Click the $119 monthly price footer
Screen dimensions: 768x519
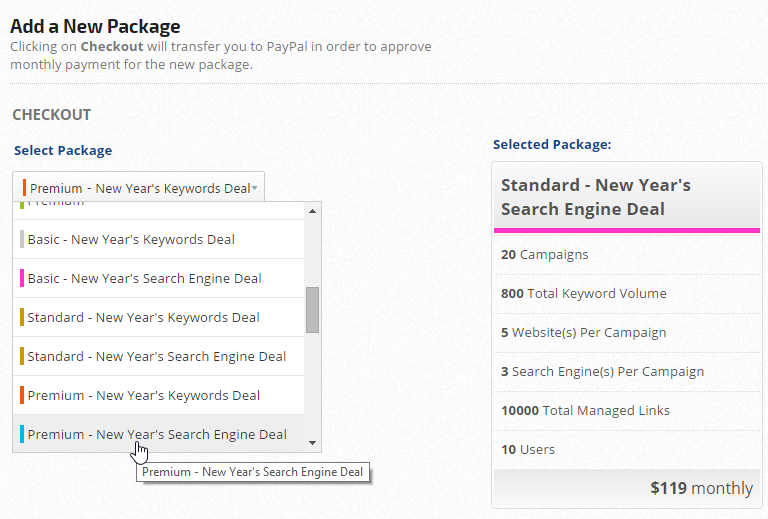coord(701,488)
